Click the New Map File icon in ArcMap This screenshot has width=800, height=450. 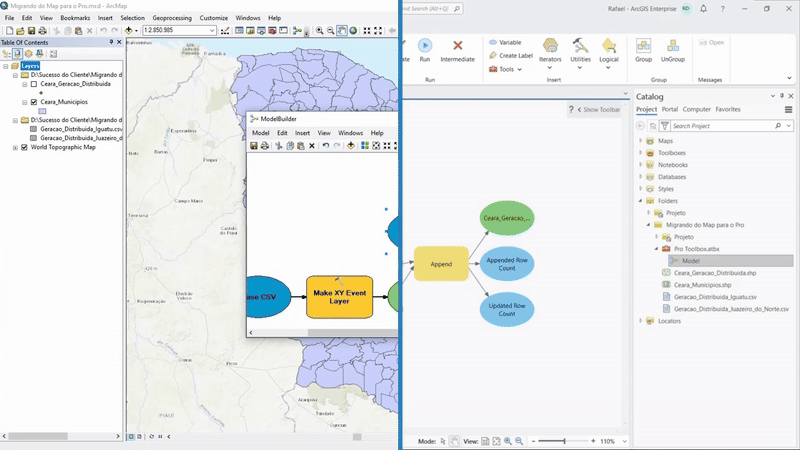[9, 31]
